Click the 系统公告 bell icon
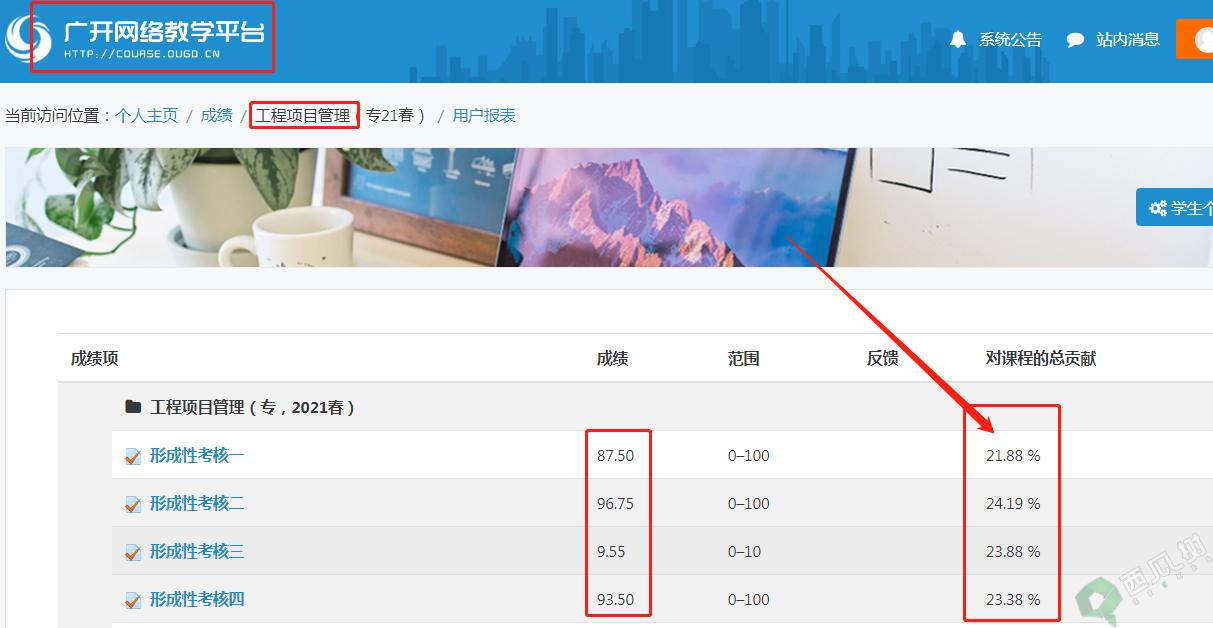The width and height of the screenshot is (1213, 628). click(958, 39)
